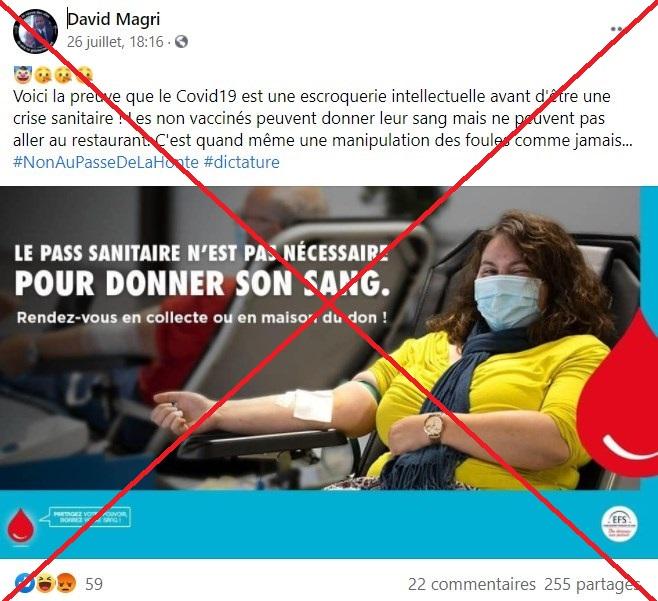Open the post options three-dots menu
Viewport: 658px width, 601px height.
619,29
